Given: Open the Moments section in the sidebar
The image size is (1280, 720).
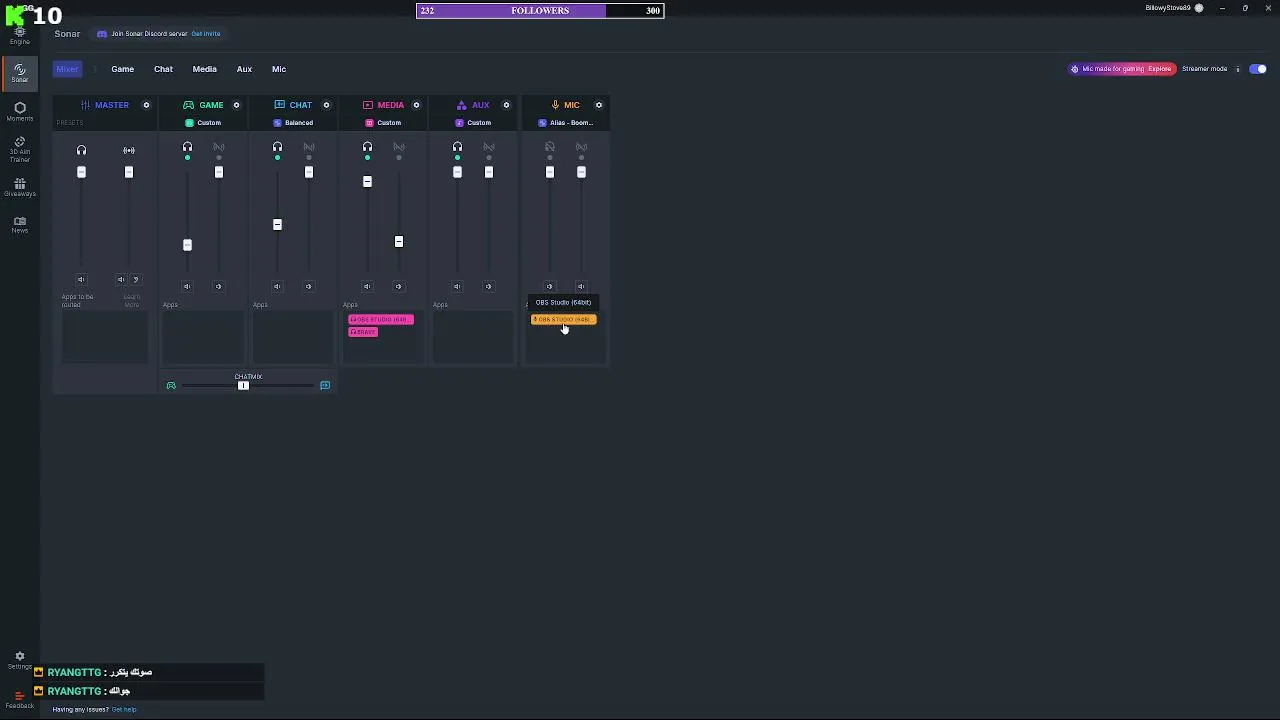Looking at the screenshot, I should tap(19, 111).
